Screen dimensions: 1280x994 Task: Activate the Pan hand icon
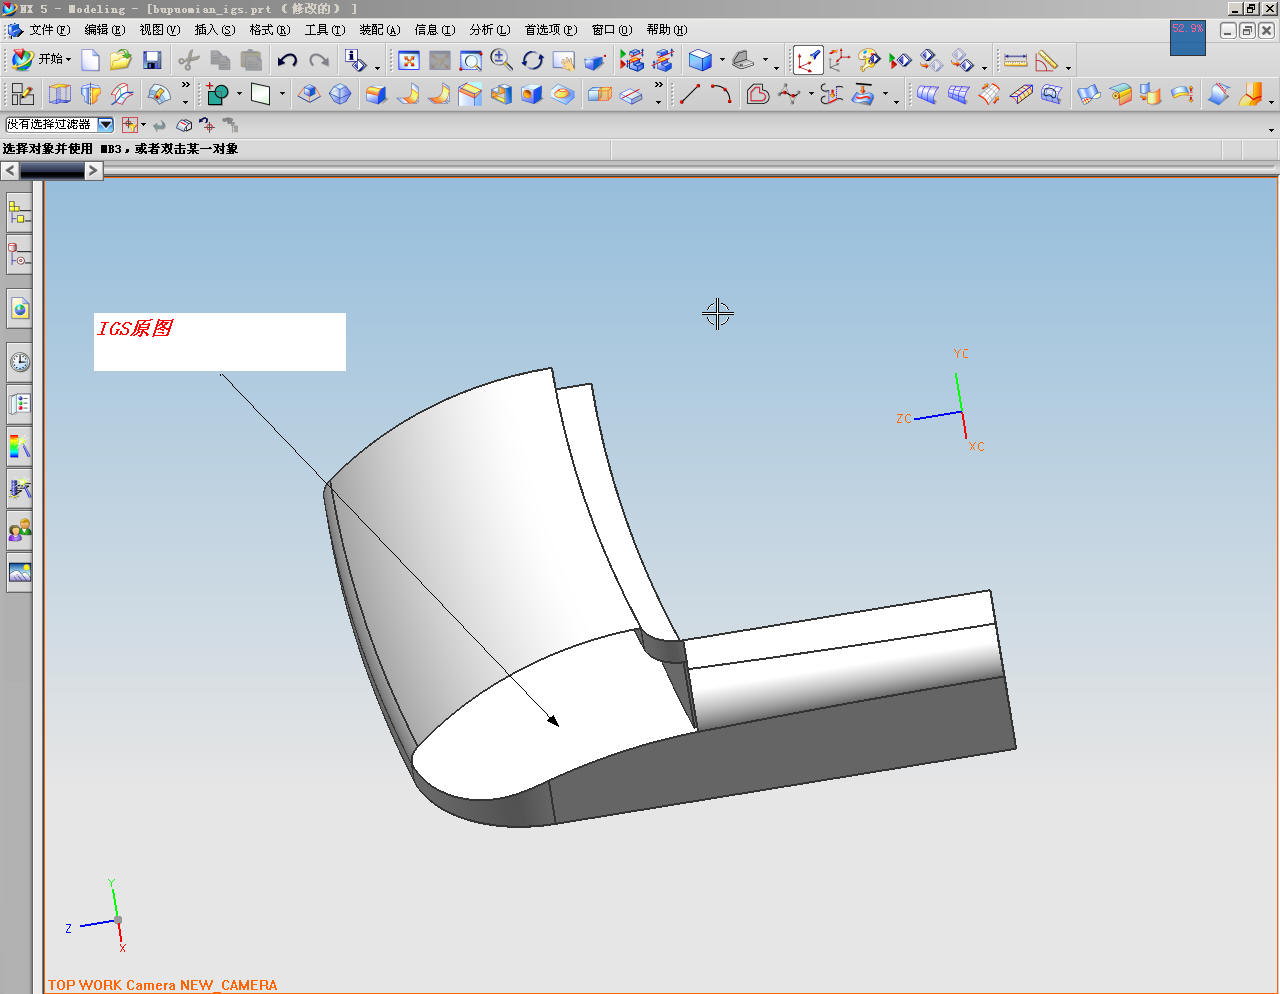tap(564, 61)
